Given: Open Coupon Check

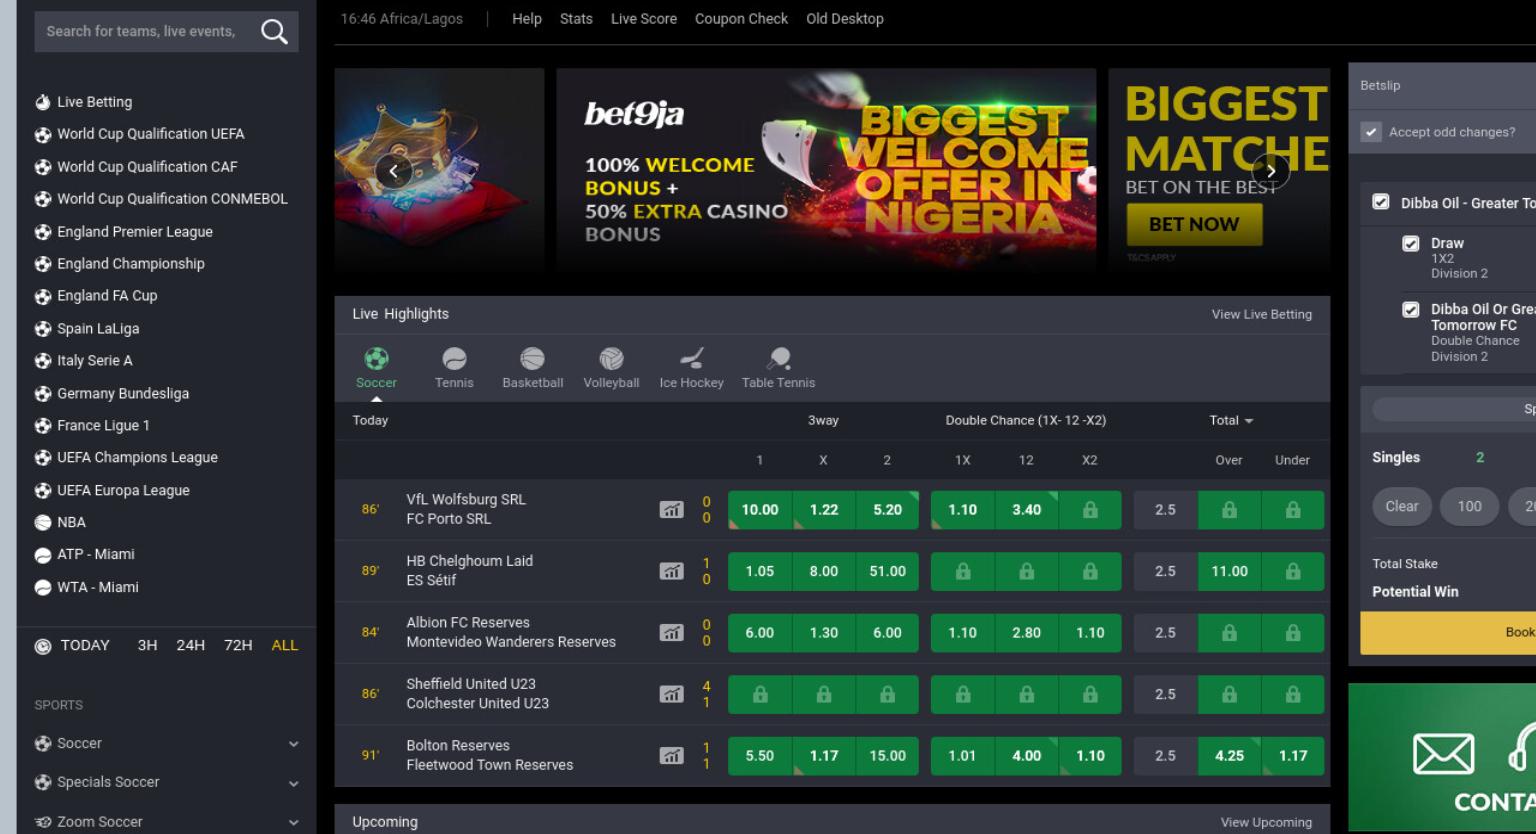Looking at the screenshot, I should point(741,19).
